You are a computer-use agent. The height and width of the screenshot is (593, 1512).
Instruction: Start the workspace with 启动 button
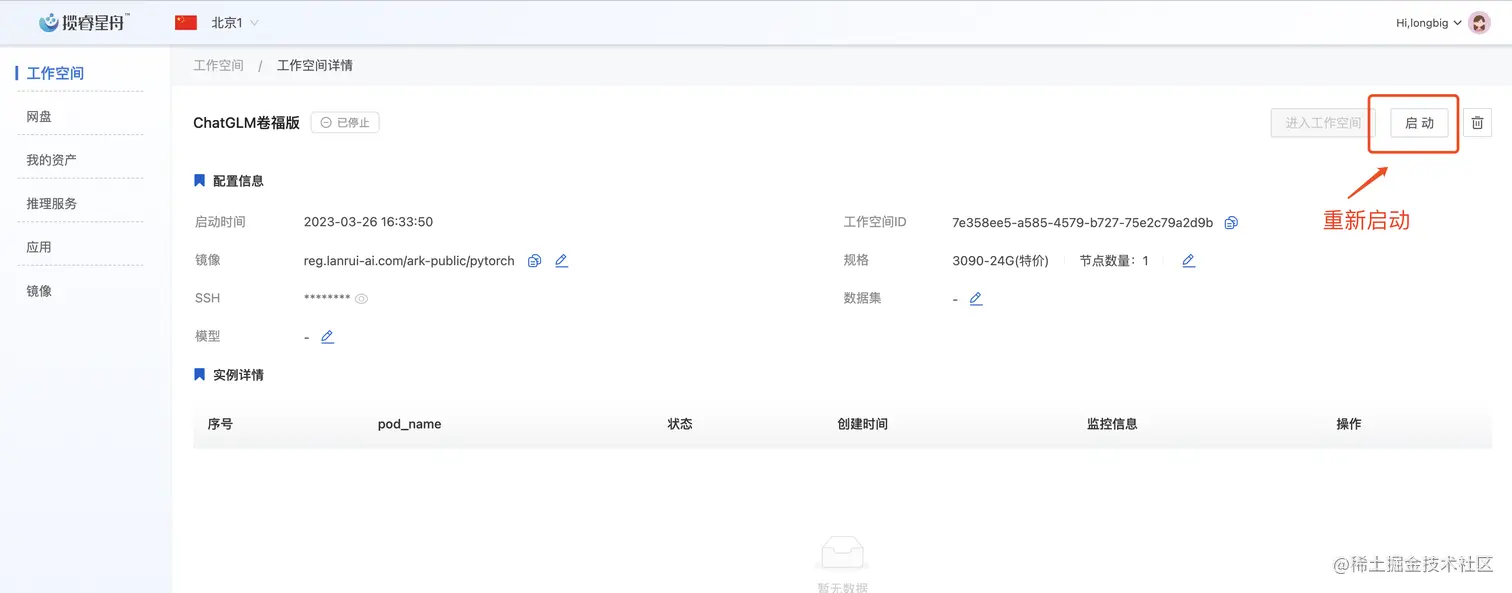(x=1419, y=123)
